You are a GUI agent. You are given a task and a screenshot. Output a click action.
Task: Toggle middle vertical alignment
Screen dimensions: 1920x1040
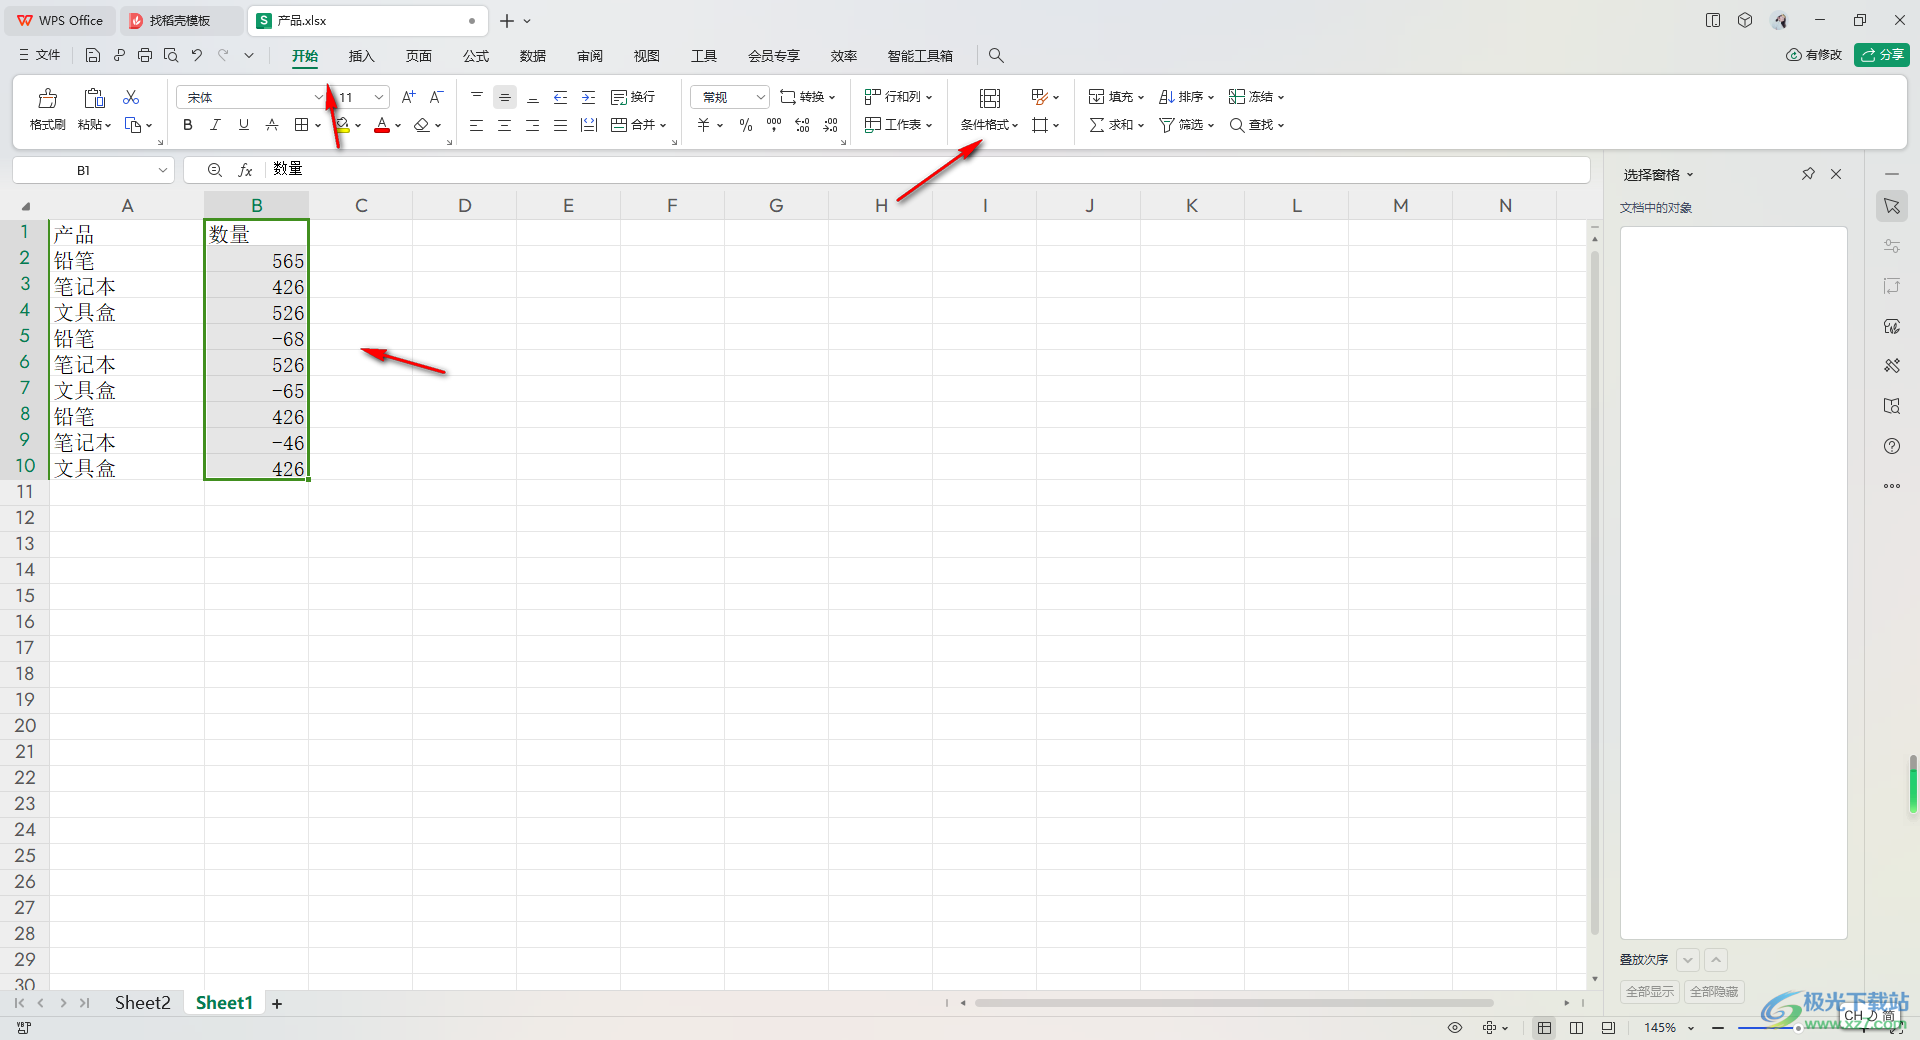coord(505,97)
